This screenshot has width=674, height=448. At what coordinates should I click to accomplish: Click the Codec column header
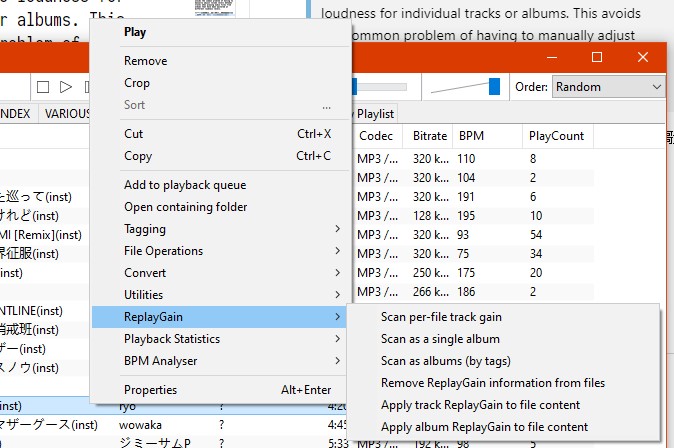point(377,136)
